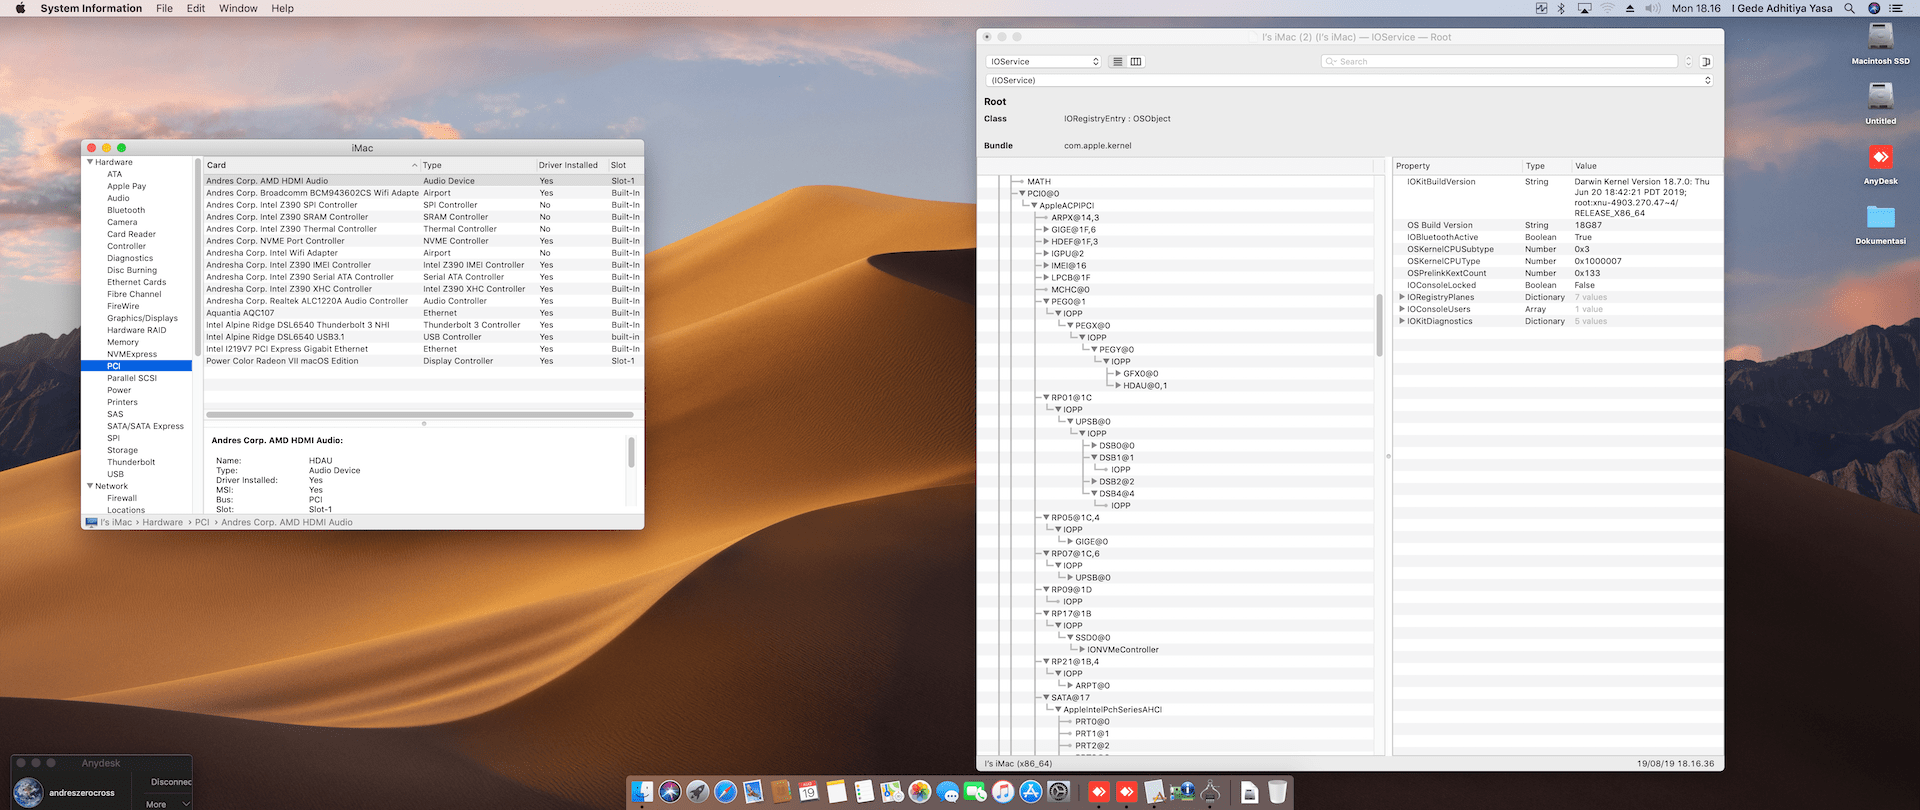This screenshot has width=1920, height=810.
Task: Expand the IORegistryPlanes dictionary property
Action: (x=1402, y=297)
